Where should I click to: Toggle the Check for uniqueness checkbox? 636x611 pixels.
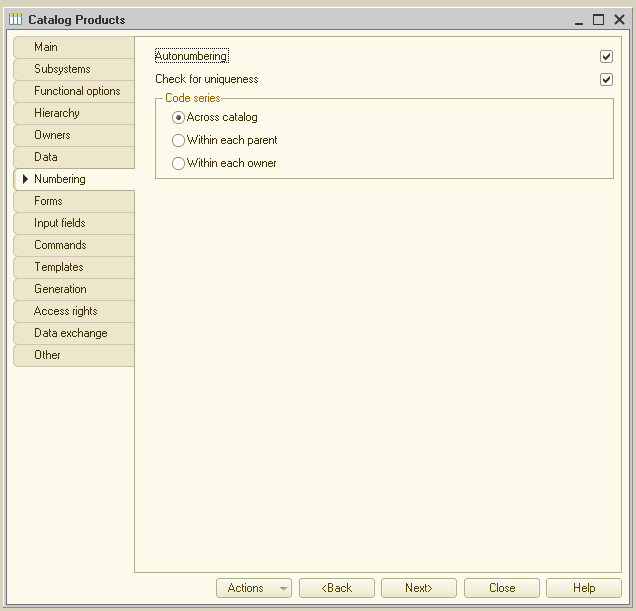point(606,80)
